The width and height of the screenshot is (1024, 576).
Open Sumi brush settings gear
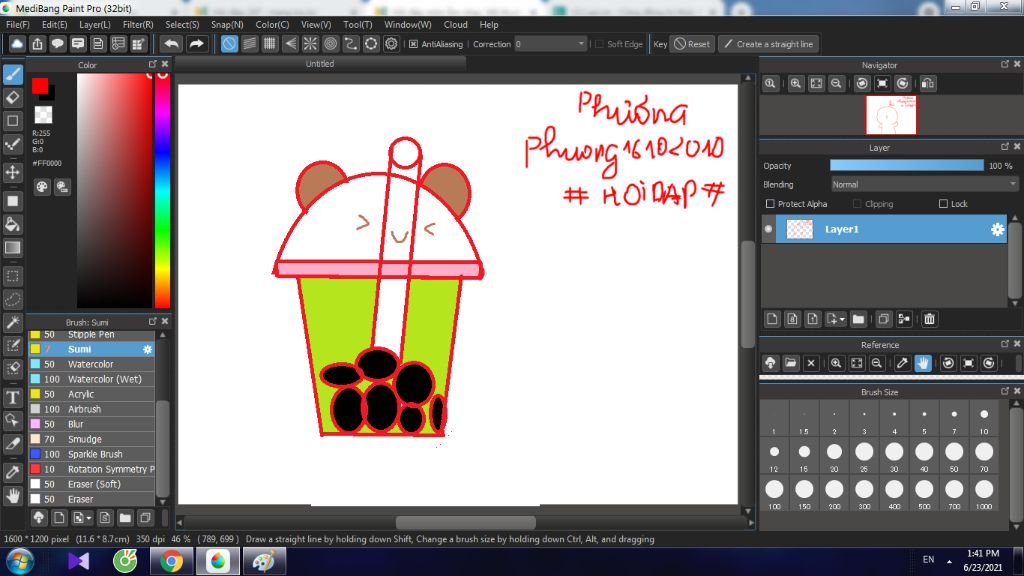[148, 349]
